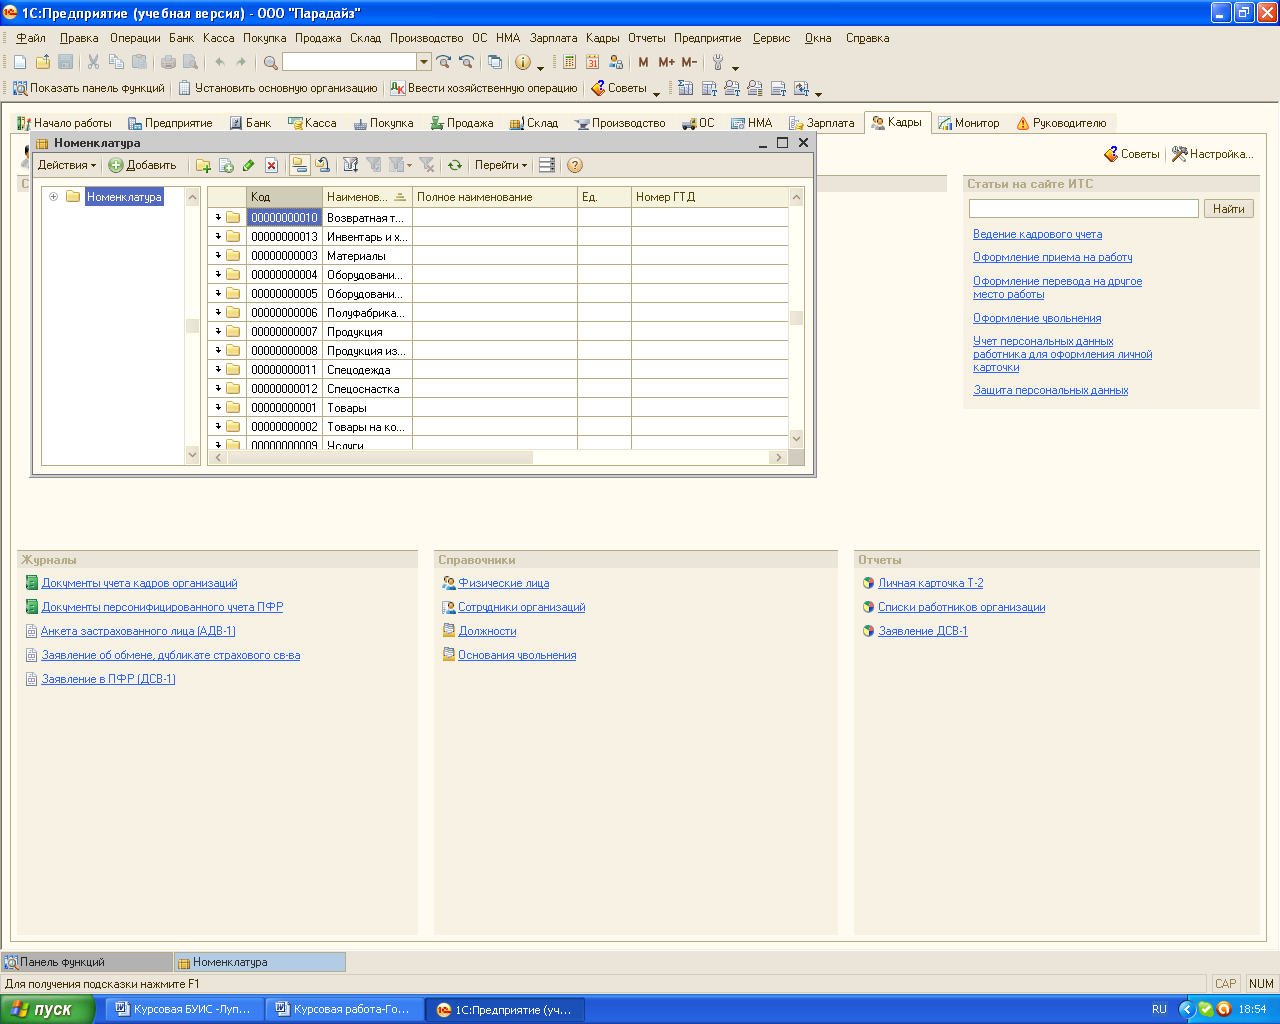Click the mark for deletion icon
The width and height of the screenshot is (1280, 1024).
[x=271, y=166]
